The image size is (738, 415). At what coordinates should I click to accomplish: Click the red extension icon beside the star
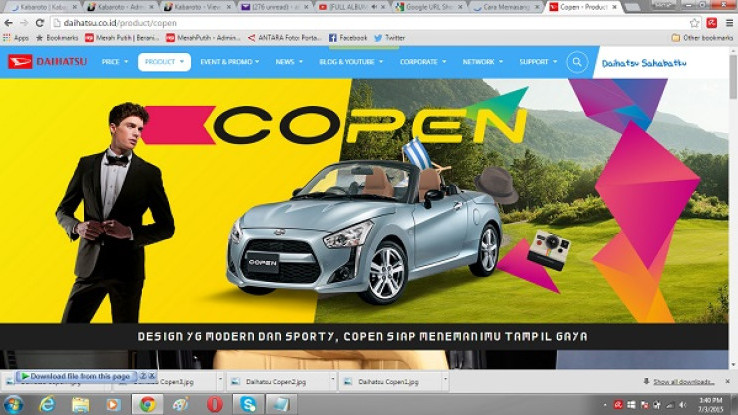pyautogui.click(x=712, y=23)
